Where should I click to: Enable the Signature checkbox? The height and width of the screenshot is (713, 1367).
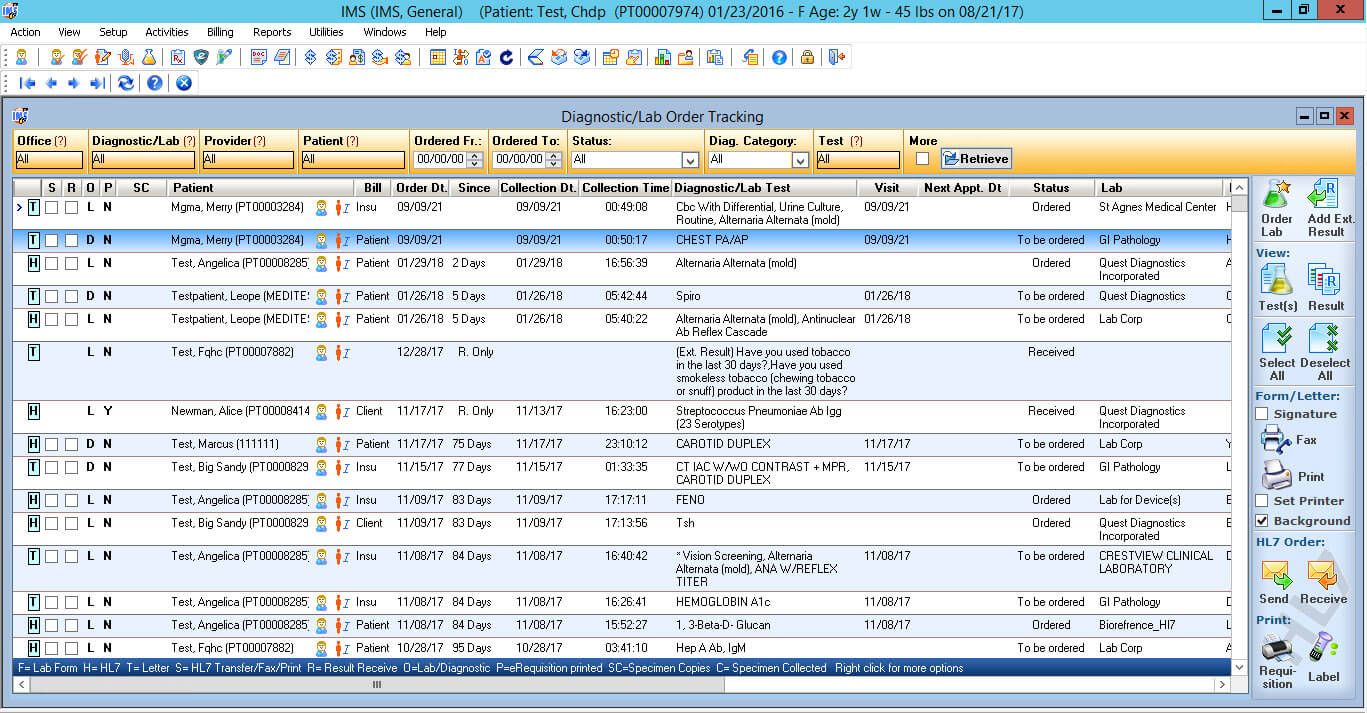[x=1262, y=414]
